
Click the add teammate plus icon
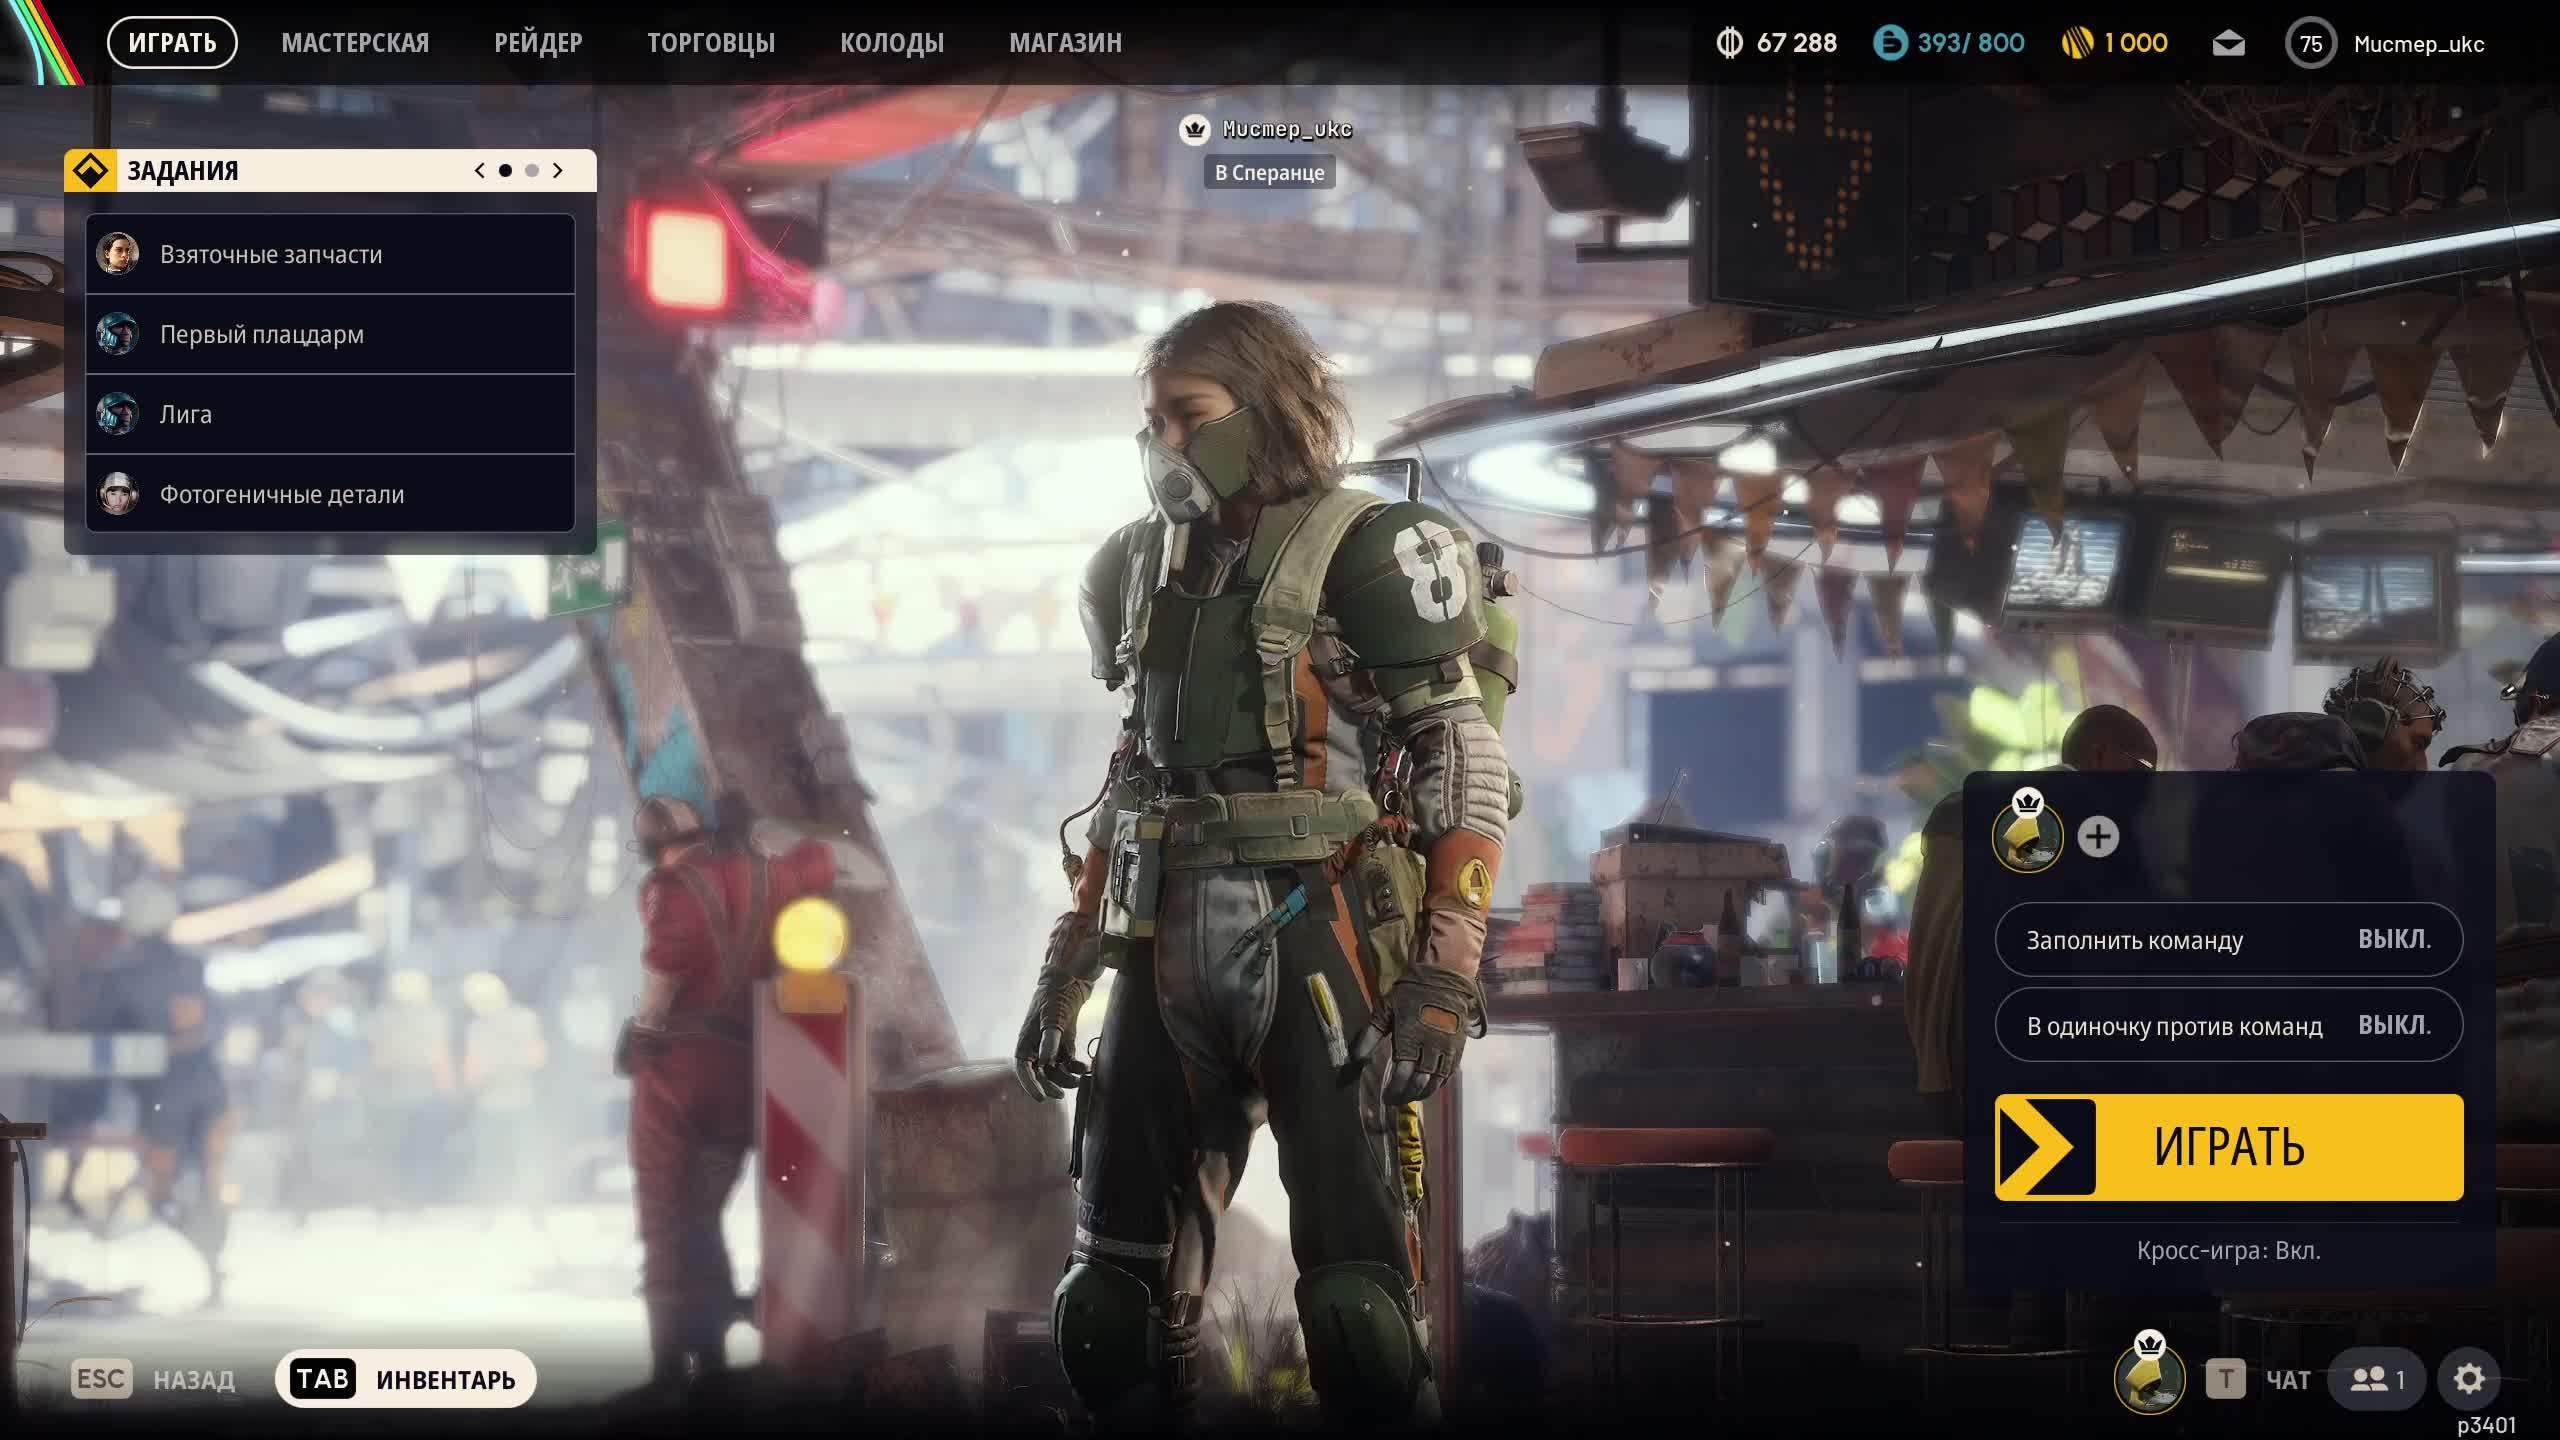(x=2098, y=837)
